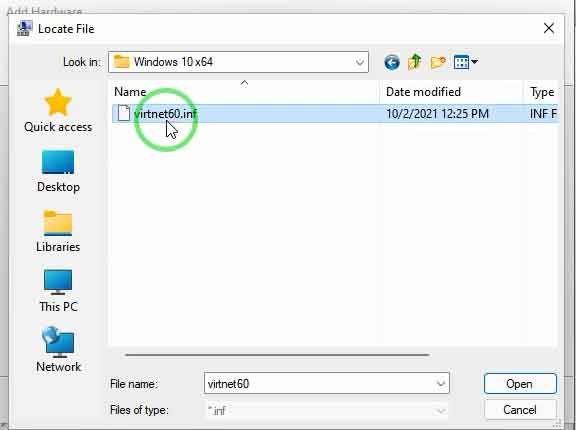Open the View Menu icon
This screenshot has width=576, height=430.
click(465, 62)
